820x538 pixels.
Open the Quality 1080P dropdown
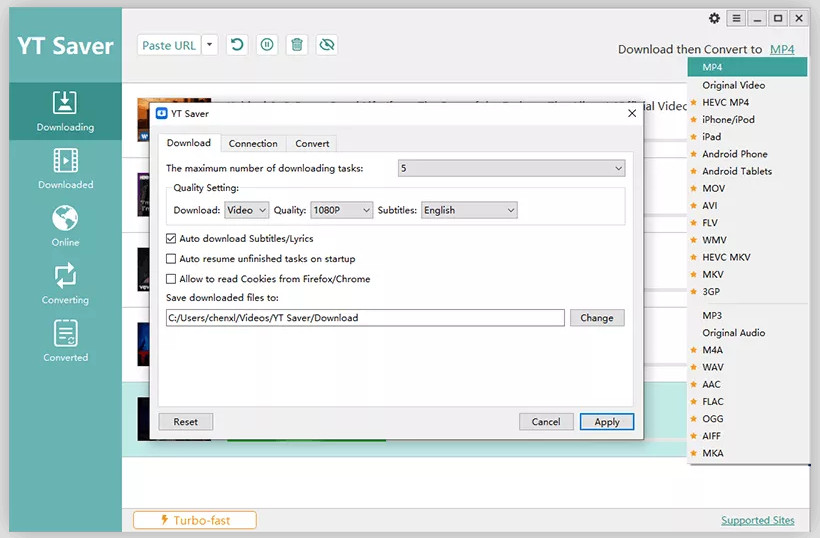339,210
